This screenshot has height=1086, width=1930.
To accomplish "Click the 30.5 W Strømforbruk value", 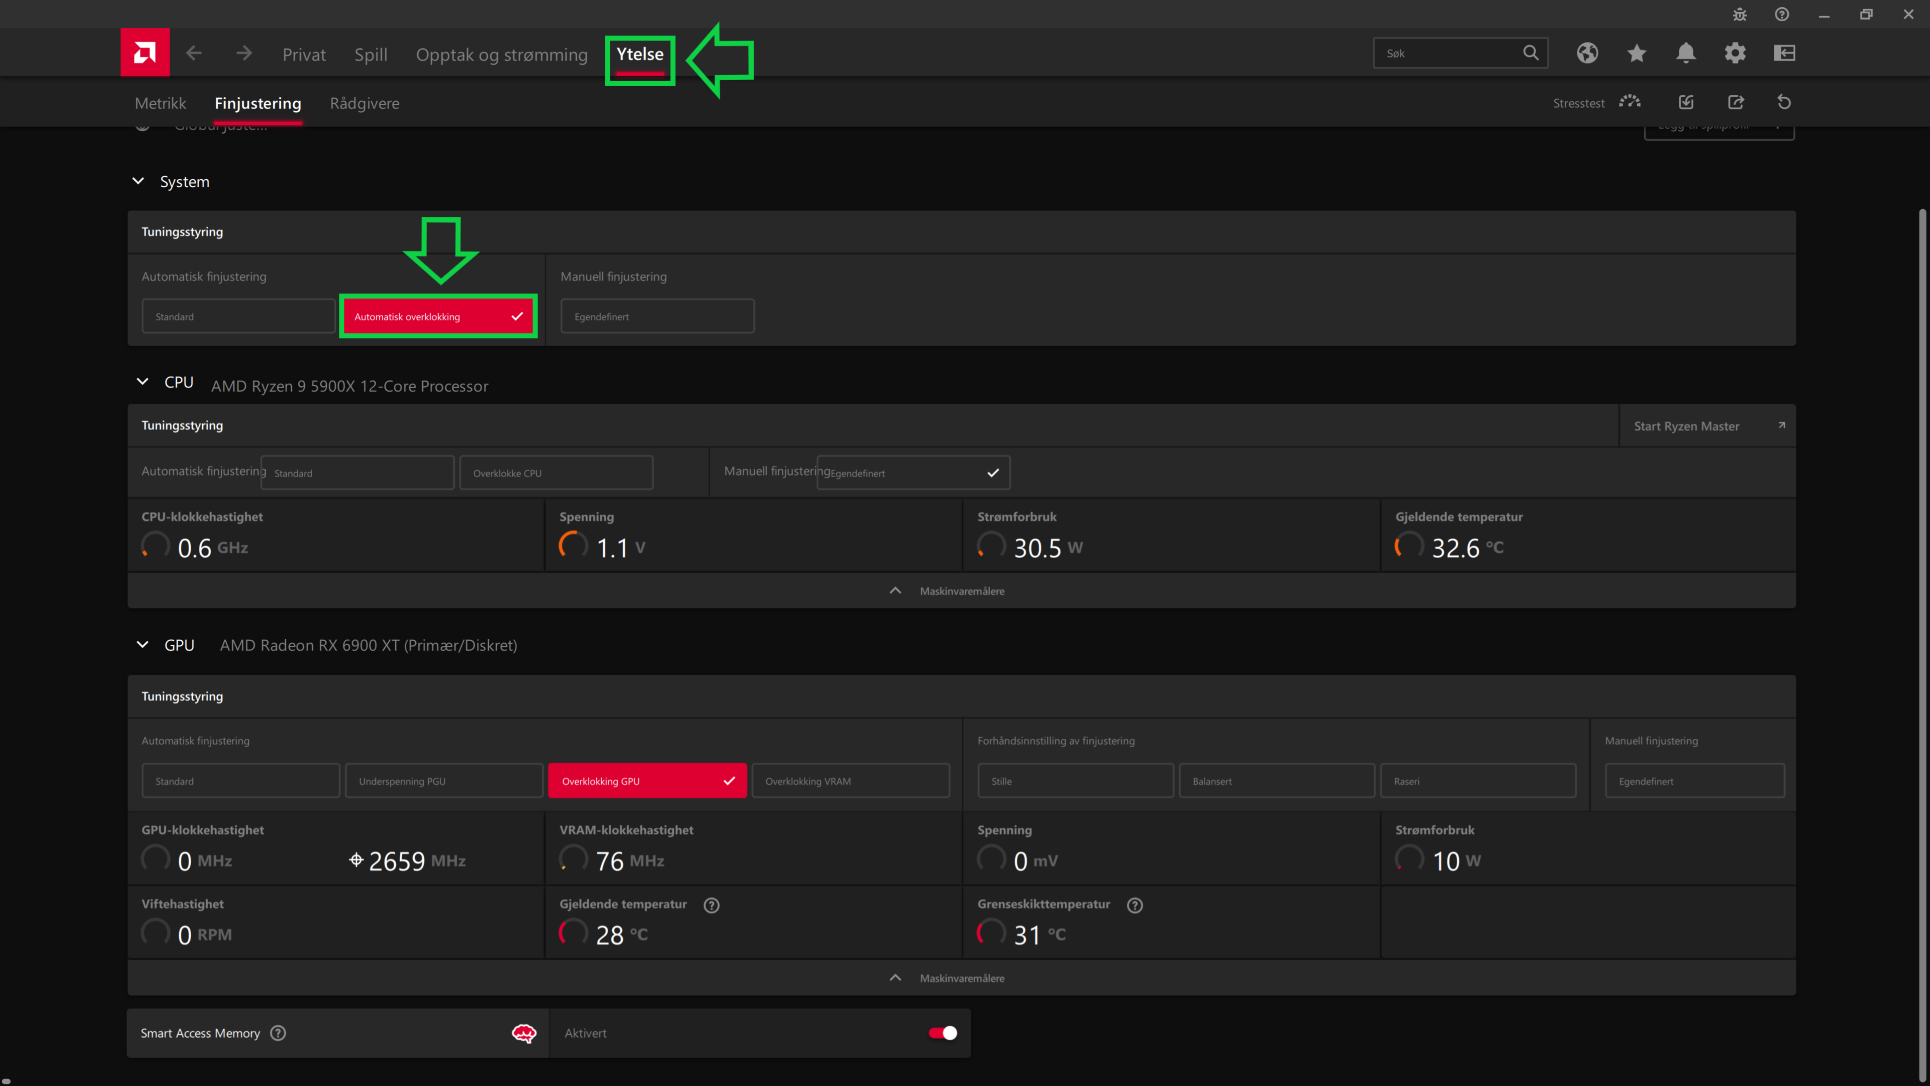I will tap(1048, 548).
